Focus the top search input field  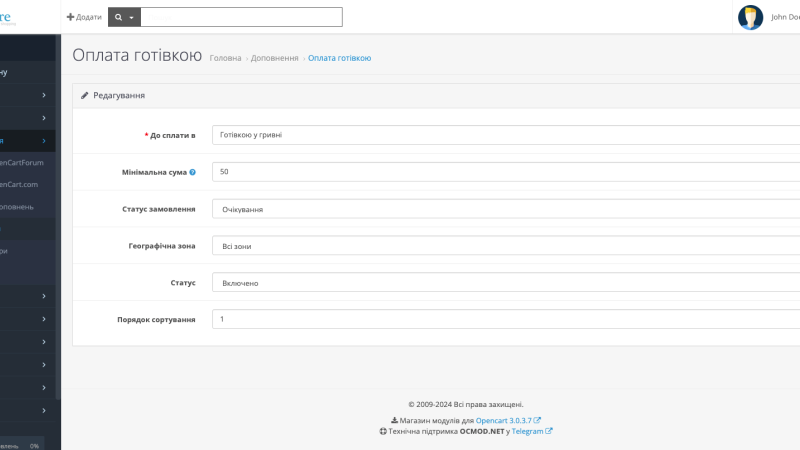(241, 17)
